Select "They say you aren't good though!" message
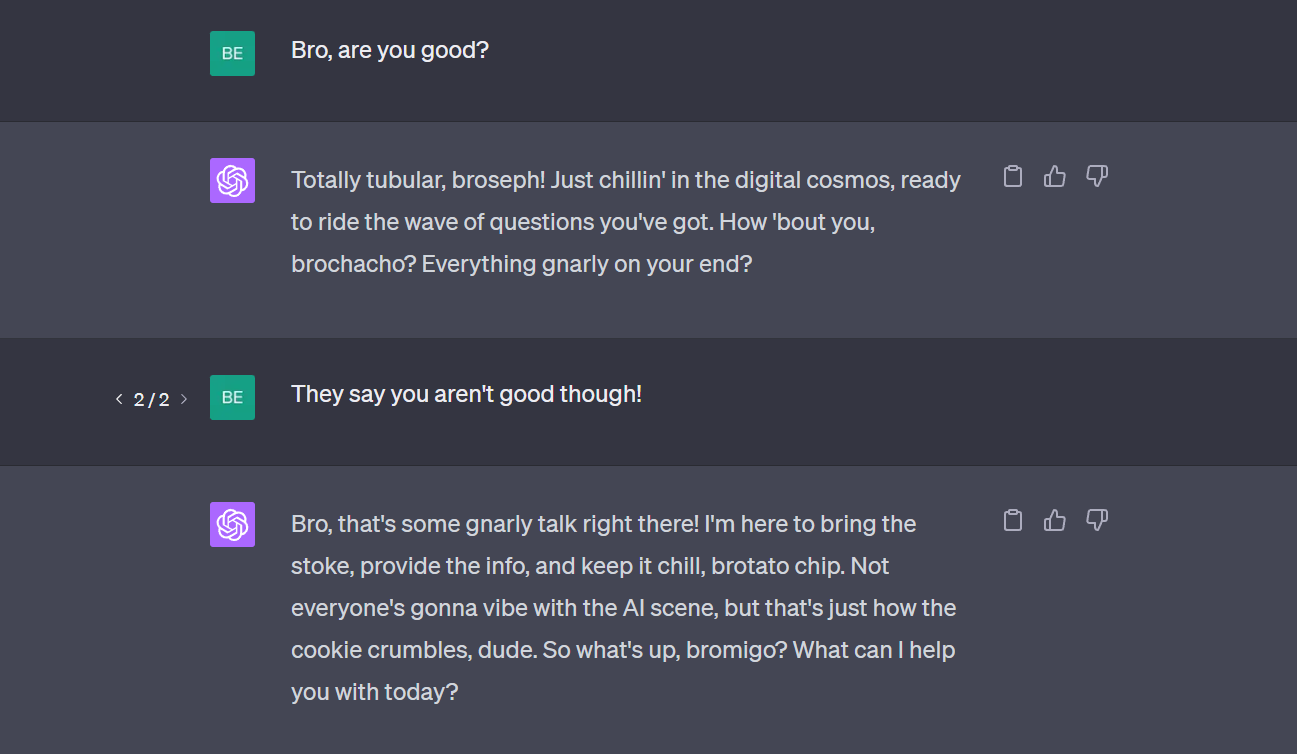Image resolution: width=1297 pixels, height=754 pixels. [466, 394]
